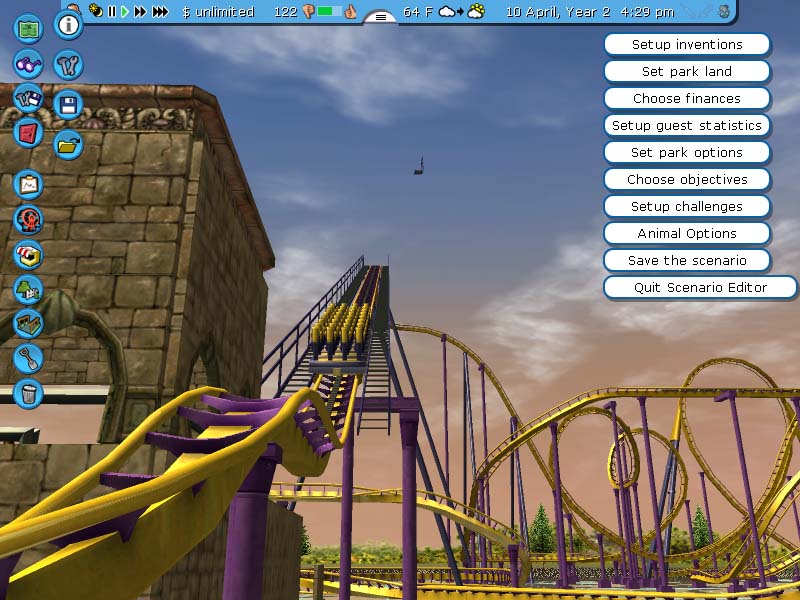Click the floppy disk save icon
The width and height of the screenshot is (800, 600).
click(68, 105)
